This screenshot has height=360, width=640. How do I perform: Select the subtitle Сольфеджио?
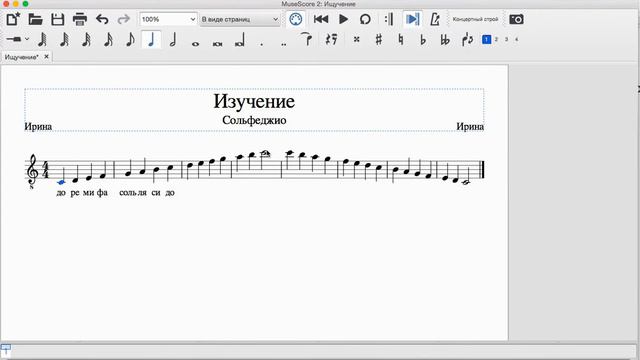click(254, 120)
